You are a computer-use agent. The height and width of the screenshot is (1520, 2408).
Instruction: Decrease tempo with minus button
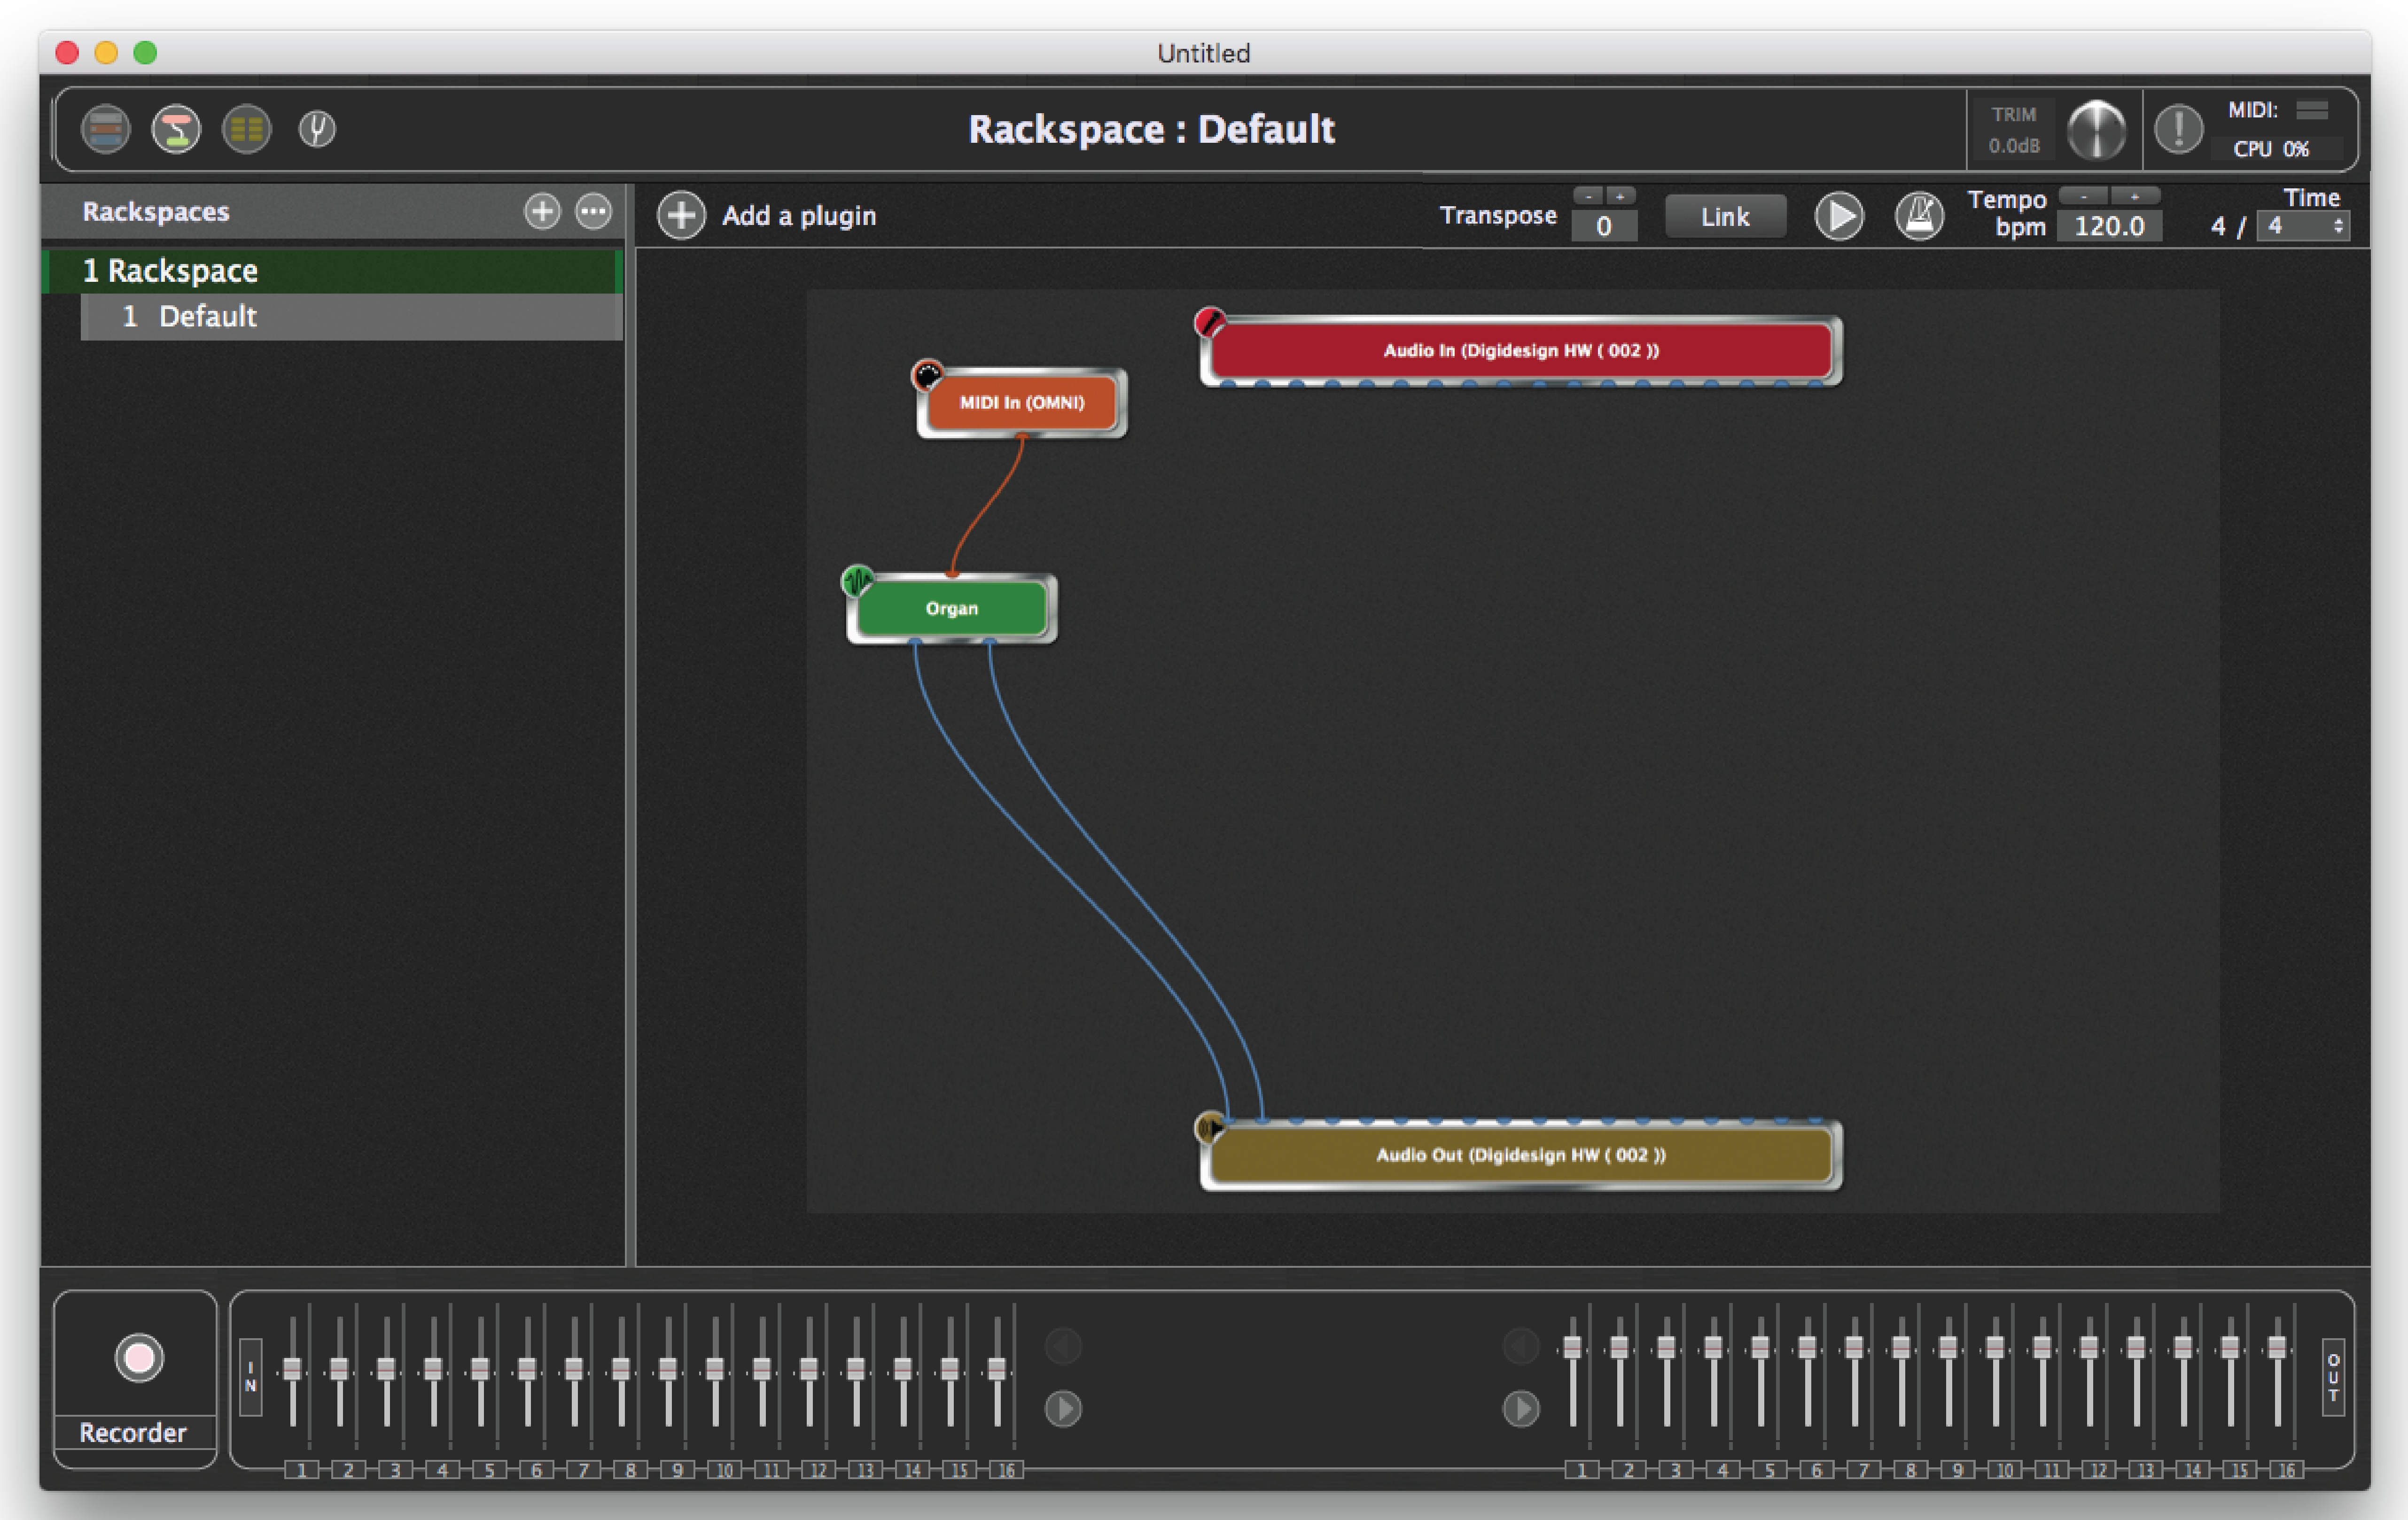(x=2084, y=196)
